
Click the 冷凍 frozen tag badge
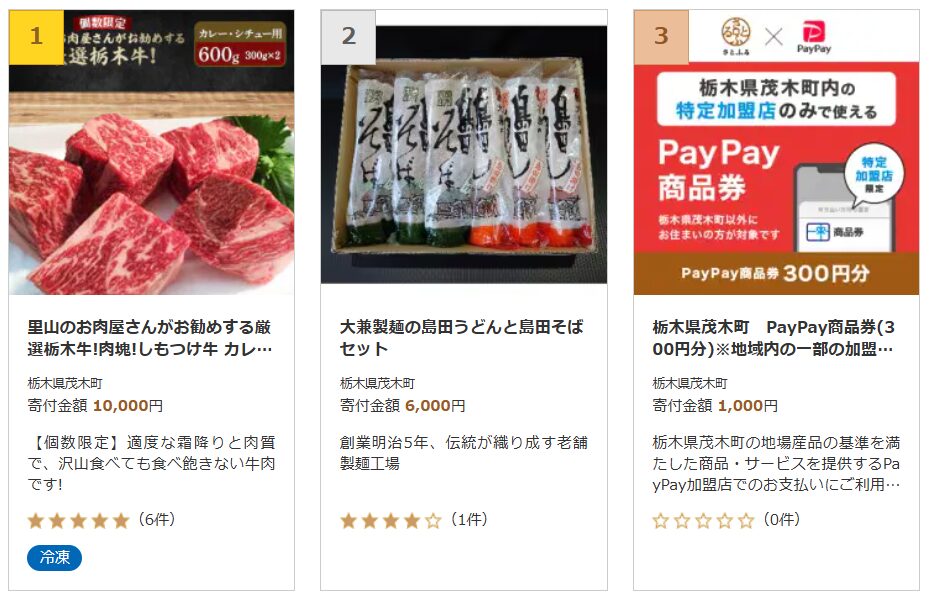(x=54, y=558)
